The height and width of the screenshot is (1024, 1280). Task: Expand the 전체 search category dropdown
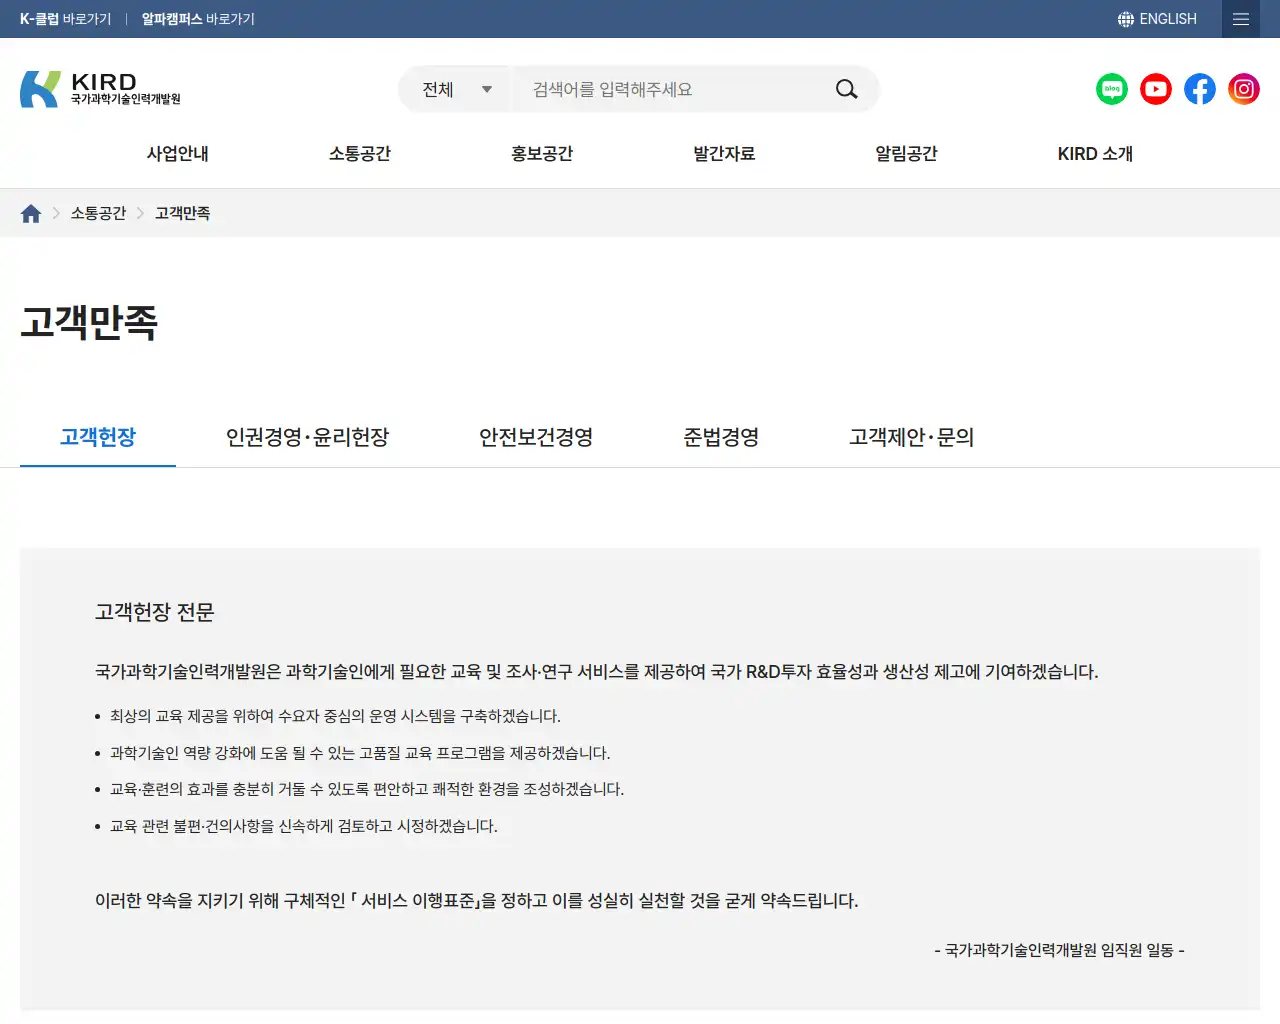455,89
